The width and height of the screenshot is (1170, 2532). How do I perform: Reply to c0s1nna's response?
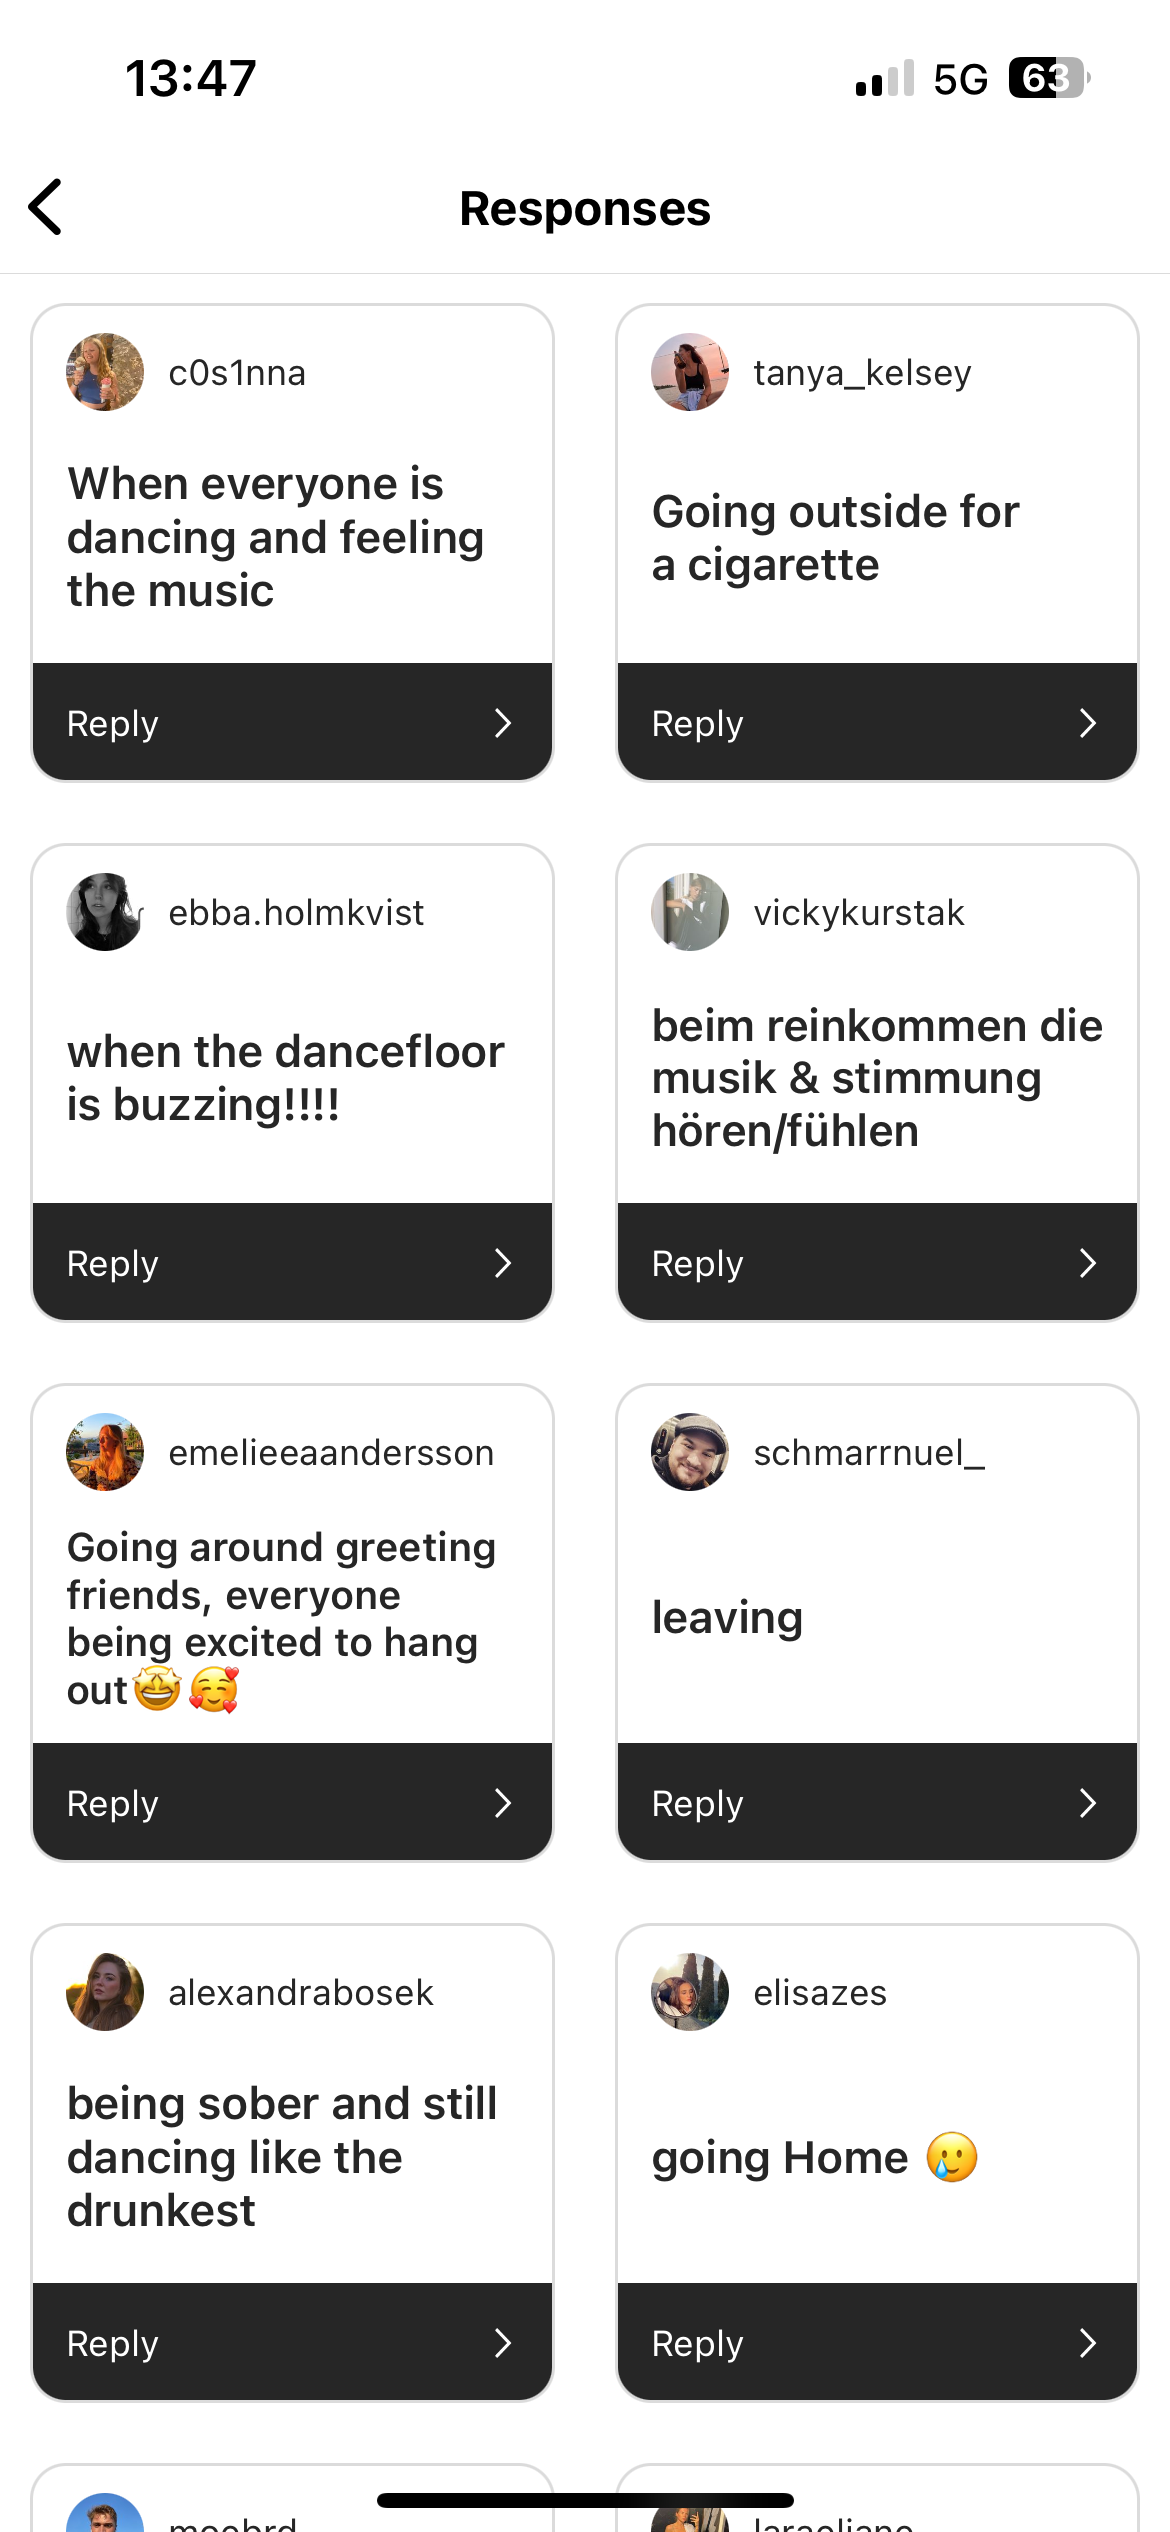291,722
